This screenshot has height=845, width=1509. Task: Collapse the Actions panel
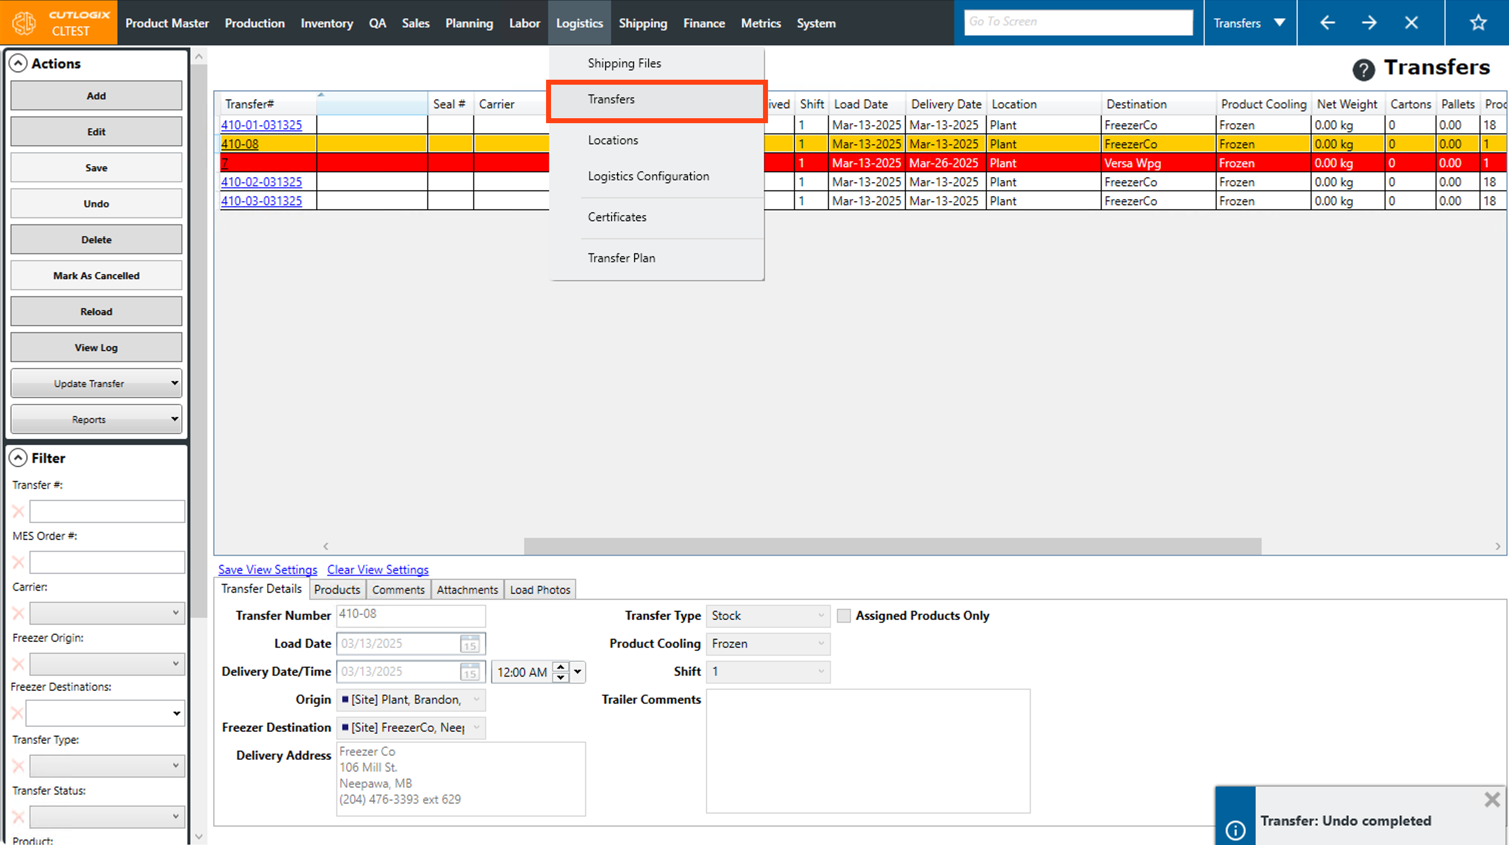pos(18,63)
